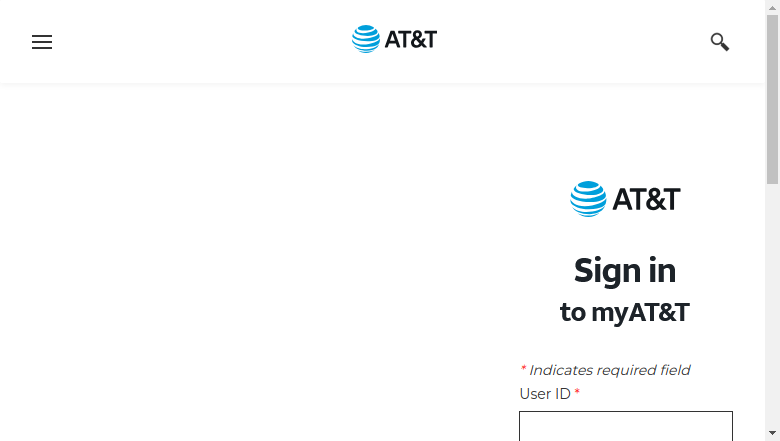Click the empty header space between menu and logo

point(201,42)
